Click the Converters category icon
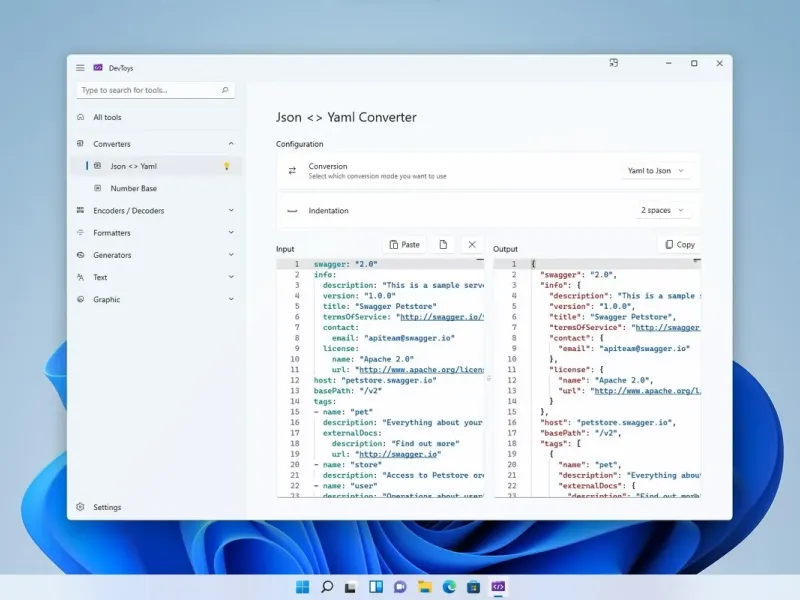 tap(80, 143)
